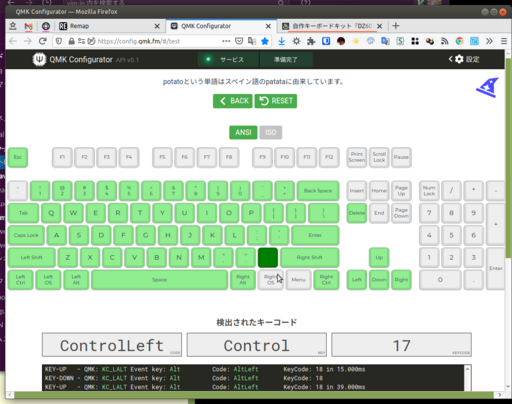Click the vertical page scrollbar

(508, 158)
